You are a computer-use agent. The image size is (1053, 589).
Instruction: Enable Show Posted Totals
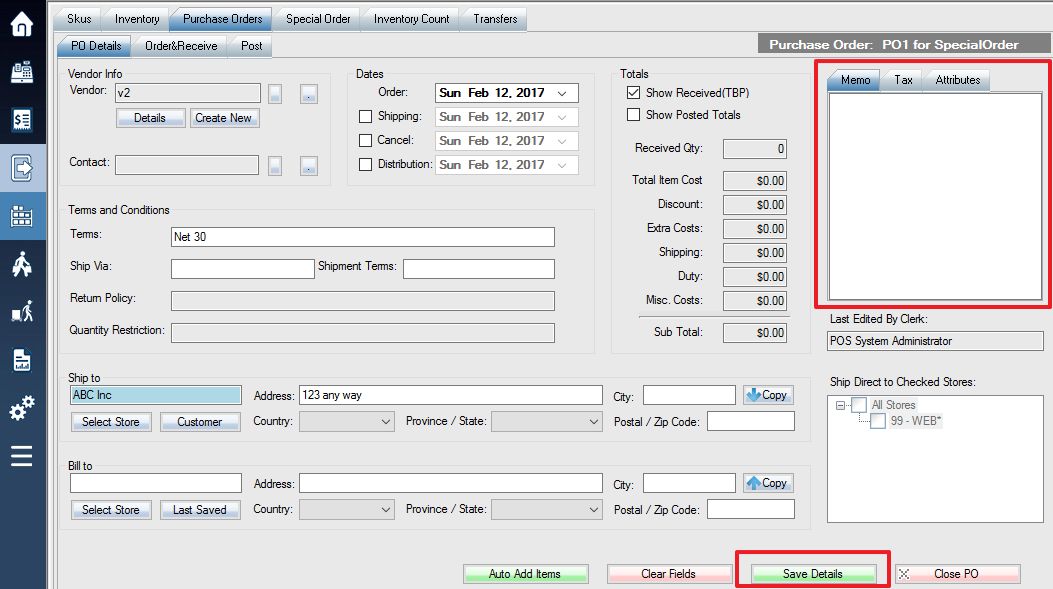633,115
